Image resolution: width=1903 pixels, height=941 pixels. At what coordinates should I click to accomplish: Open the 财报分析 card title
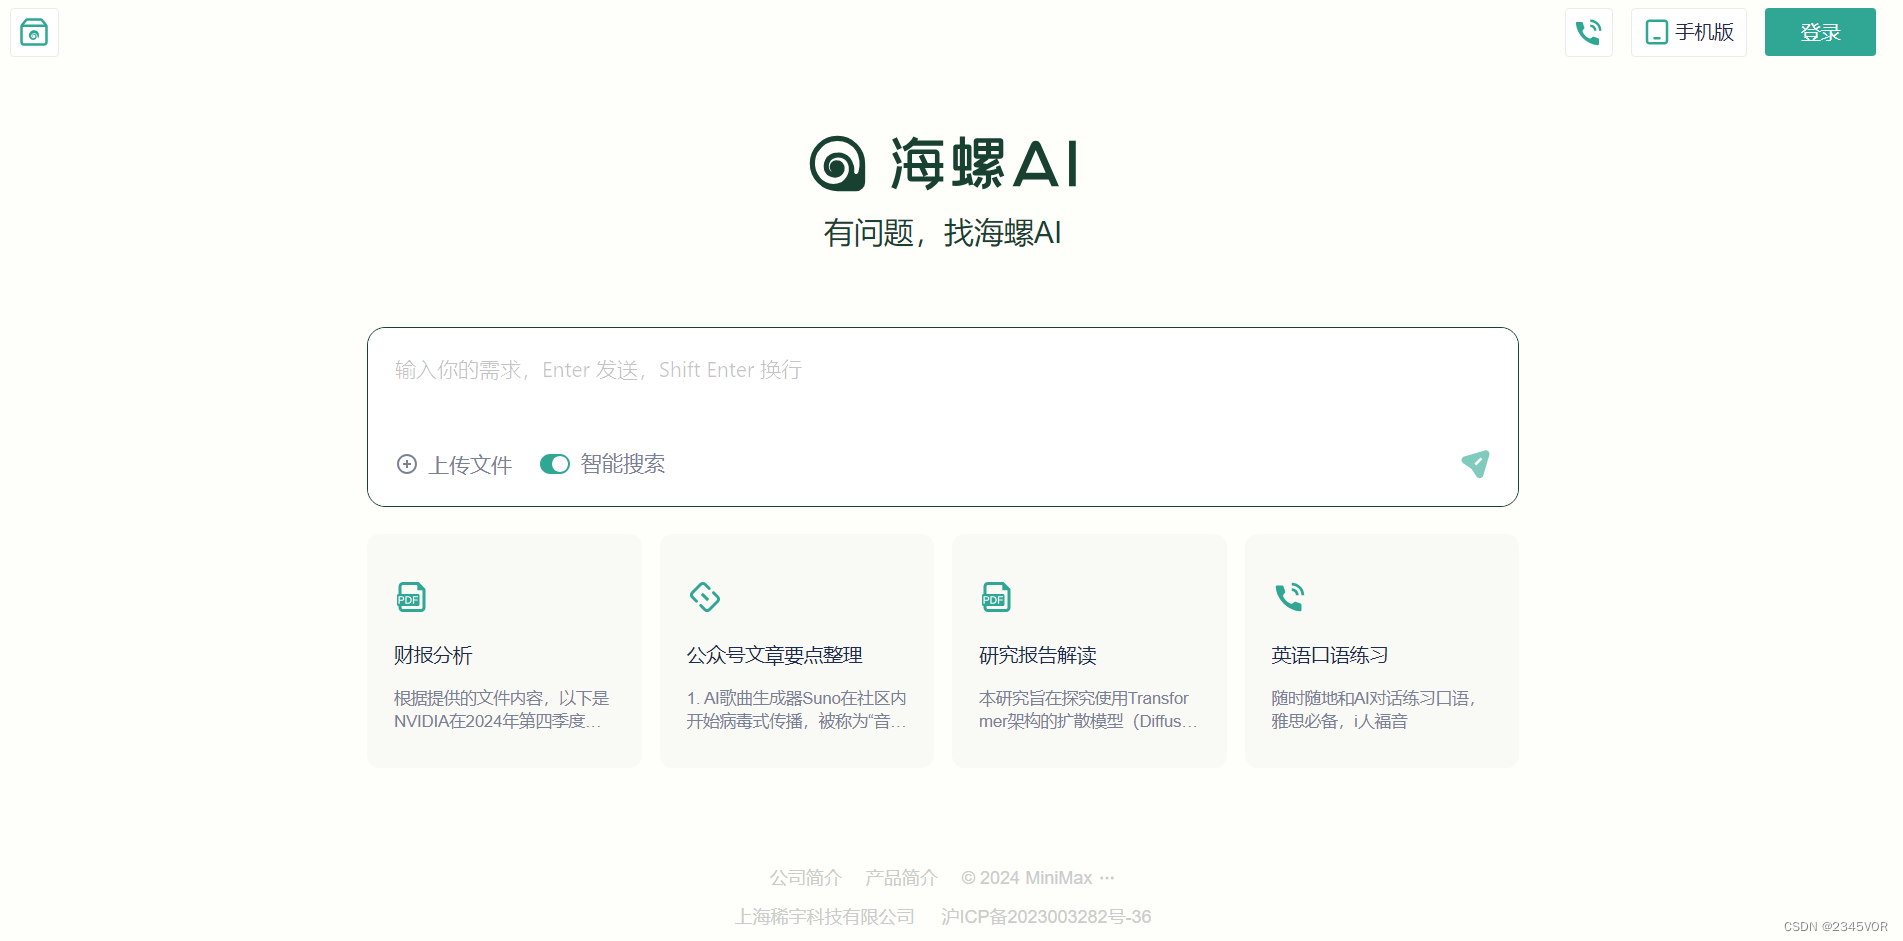tap(433, 655)
